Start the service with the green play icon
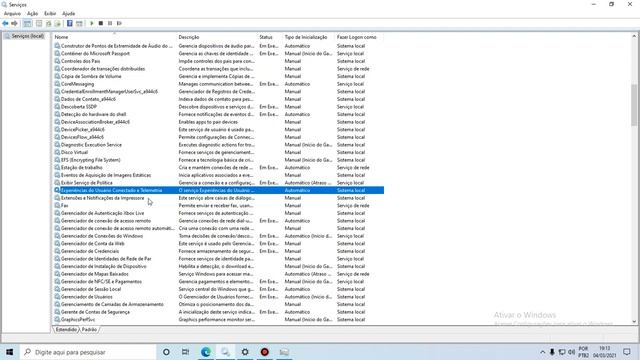Viewport: 640px width, 360px height. tap(92, 24)
